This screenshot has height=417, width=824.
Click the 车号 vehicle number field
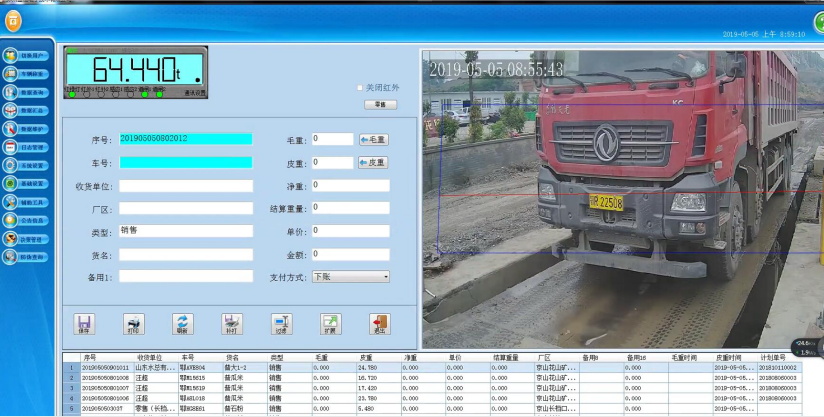click(186, 162)
